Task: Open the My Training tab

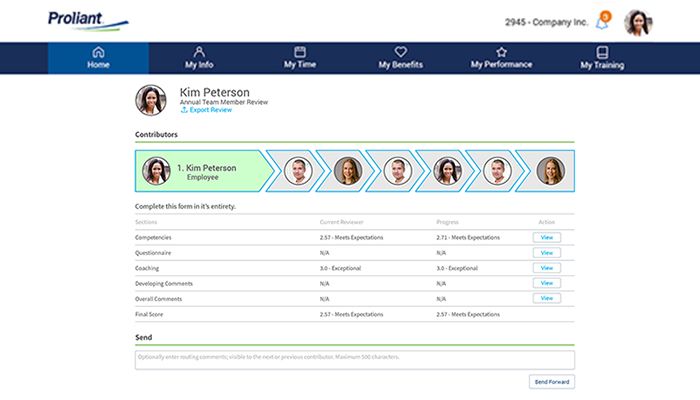Action: [x=602, y=58]
